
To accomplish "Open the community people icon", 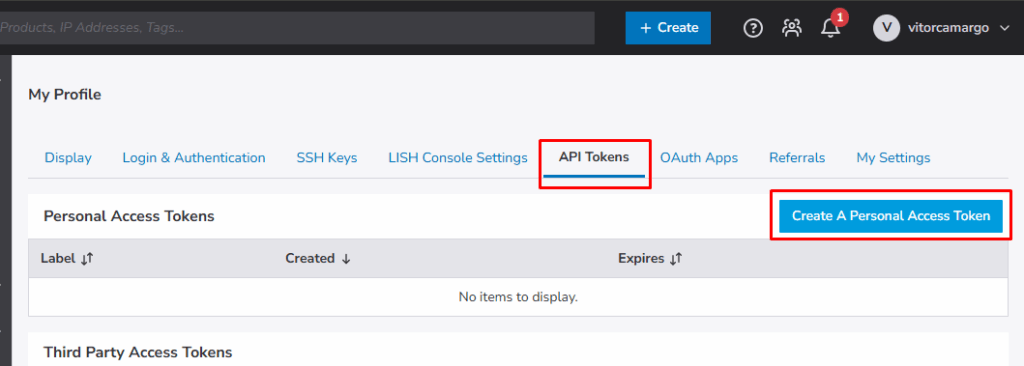I will coord(792,28).
